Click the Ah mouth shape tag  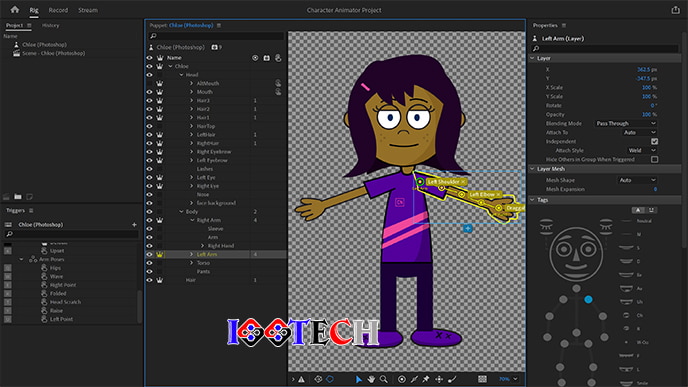click(x=627, y=288)
